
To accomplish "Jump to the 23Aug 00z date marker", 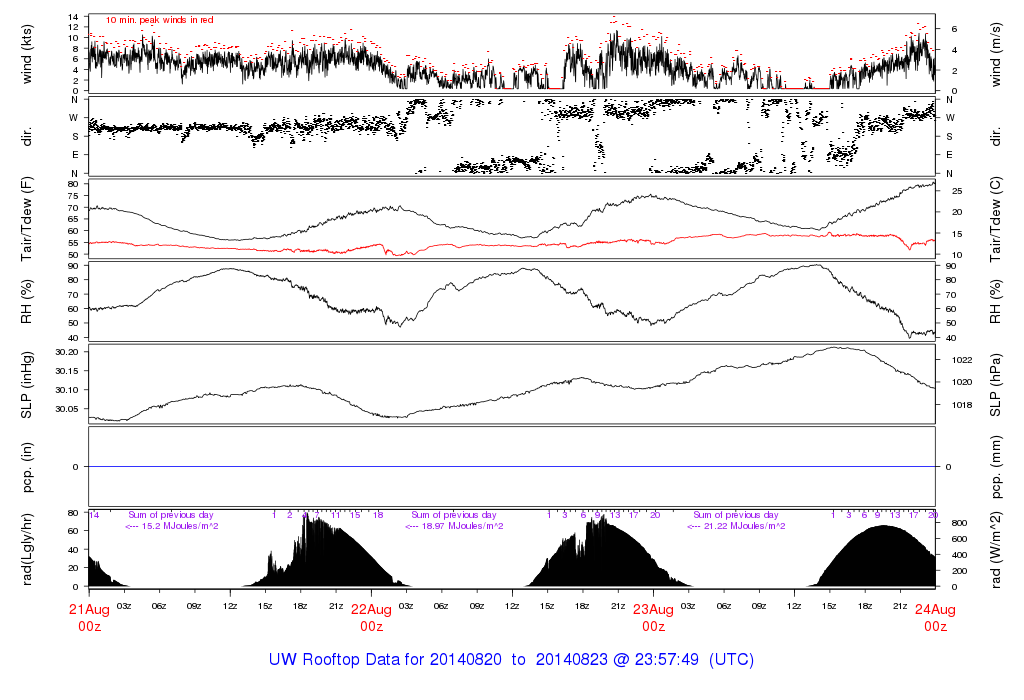I will click(x=653, y=617).
